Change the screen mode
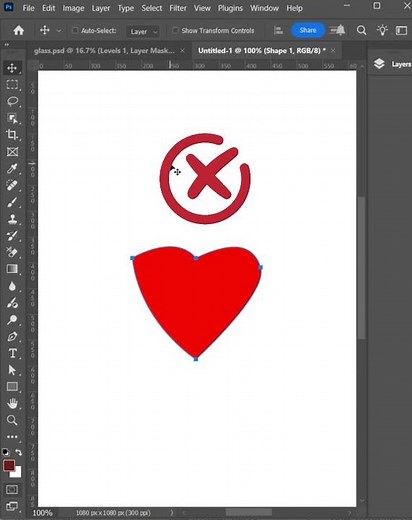The width and height of the screenshot is (412, 520). (12, 506)
